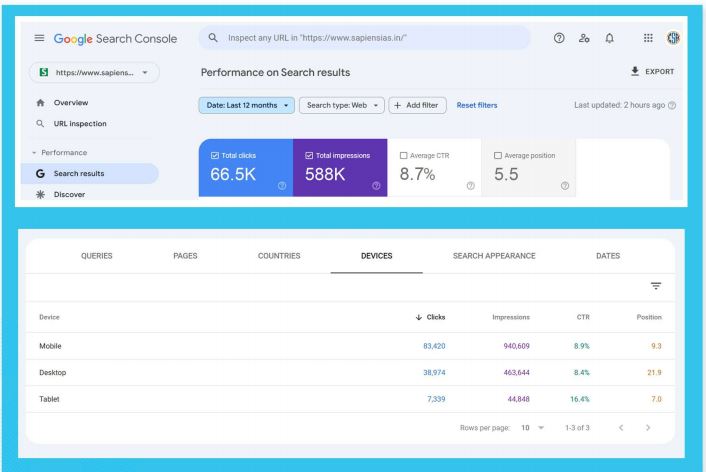This screenshot has height=472, width=706.
Task: Open the Rows per page dropdown
Action: 532,427
